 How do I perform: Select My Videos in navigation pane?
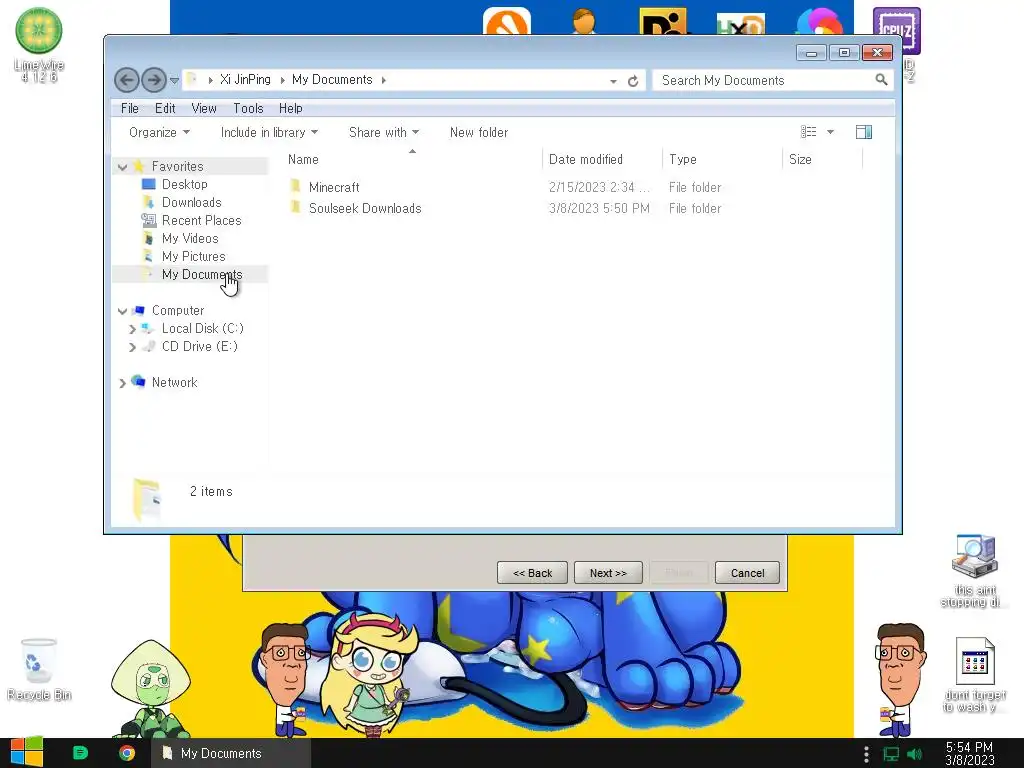pyautogui.click(x=190, y=238)
